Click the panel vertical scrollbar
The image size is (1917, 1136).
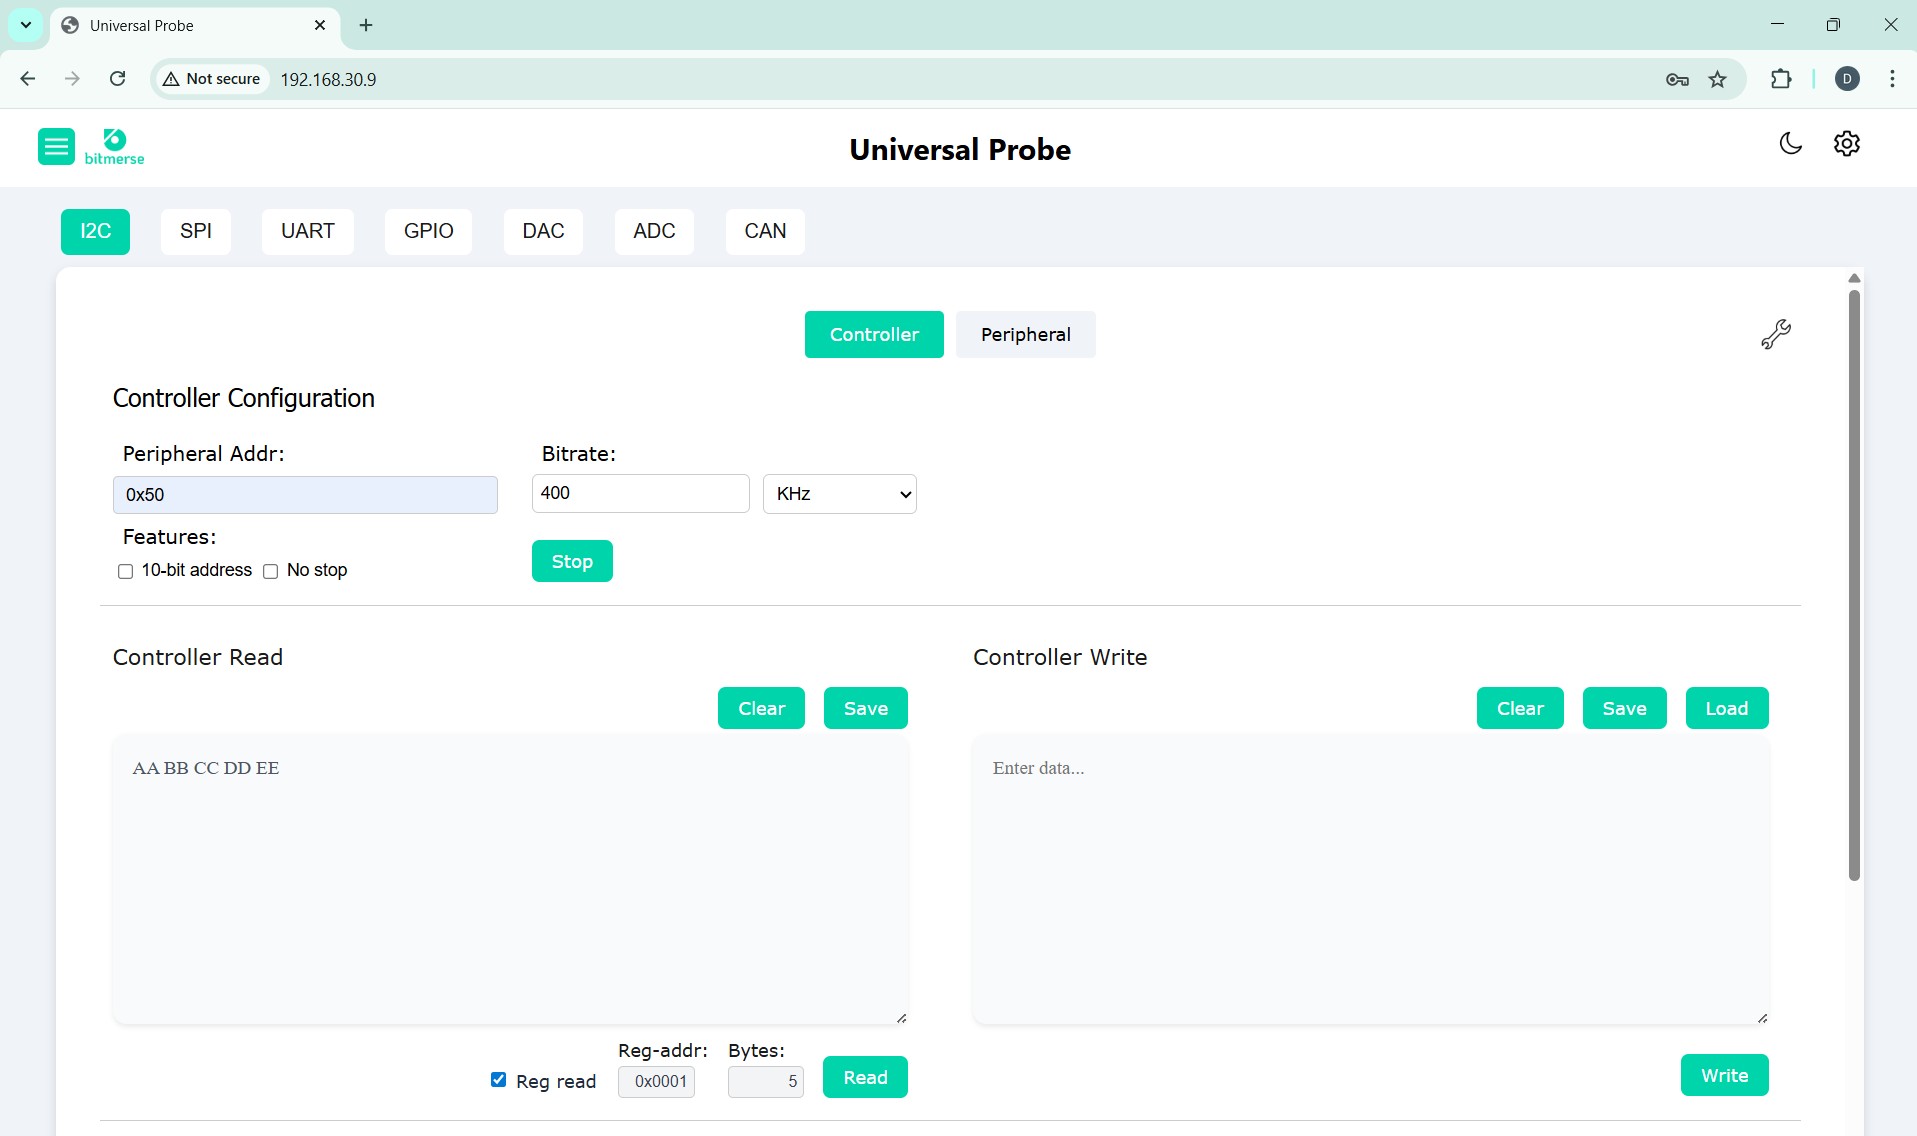pyautogui.click(x=1853, y=585)
